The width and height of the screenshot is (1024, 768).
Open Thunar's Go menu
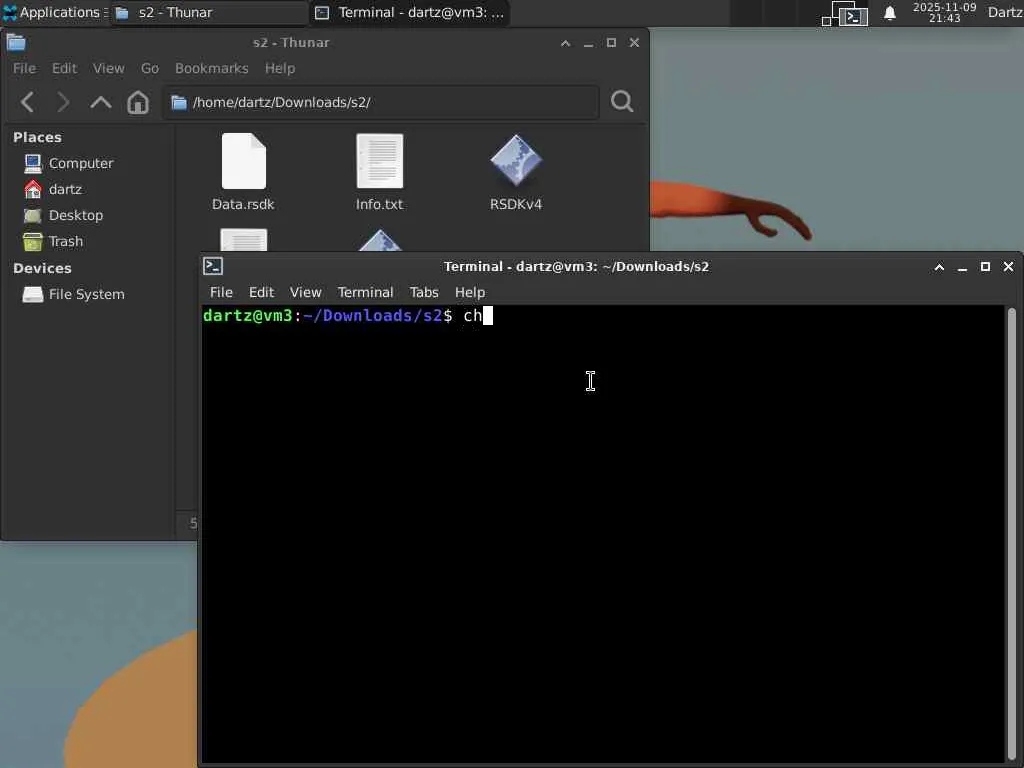[150, 69]
